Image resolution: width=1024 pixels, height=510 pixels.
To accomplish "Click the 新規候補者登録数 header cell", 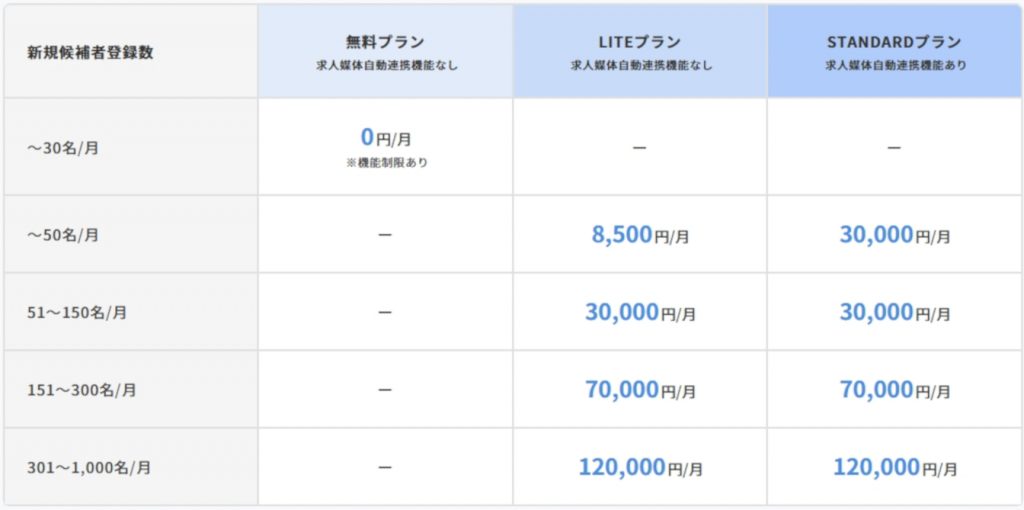I will [x=131, y=52].
